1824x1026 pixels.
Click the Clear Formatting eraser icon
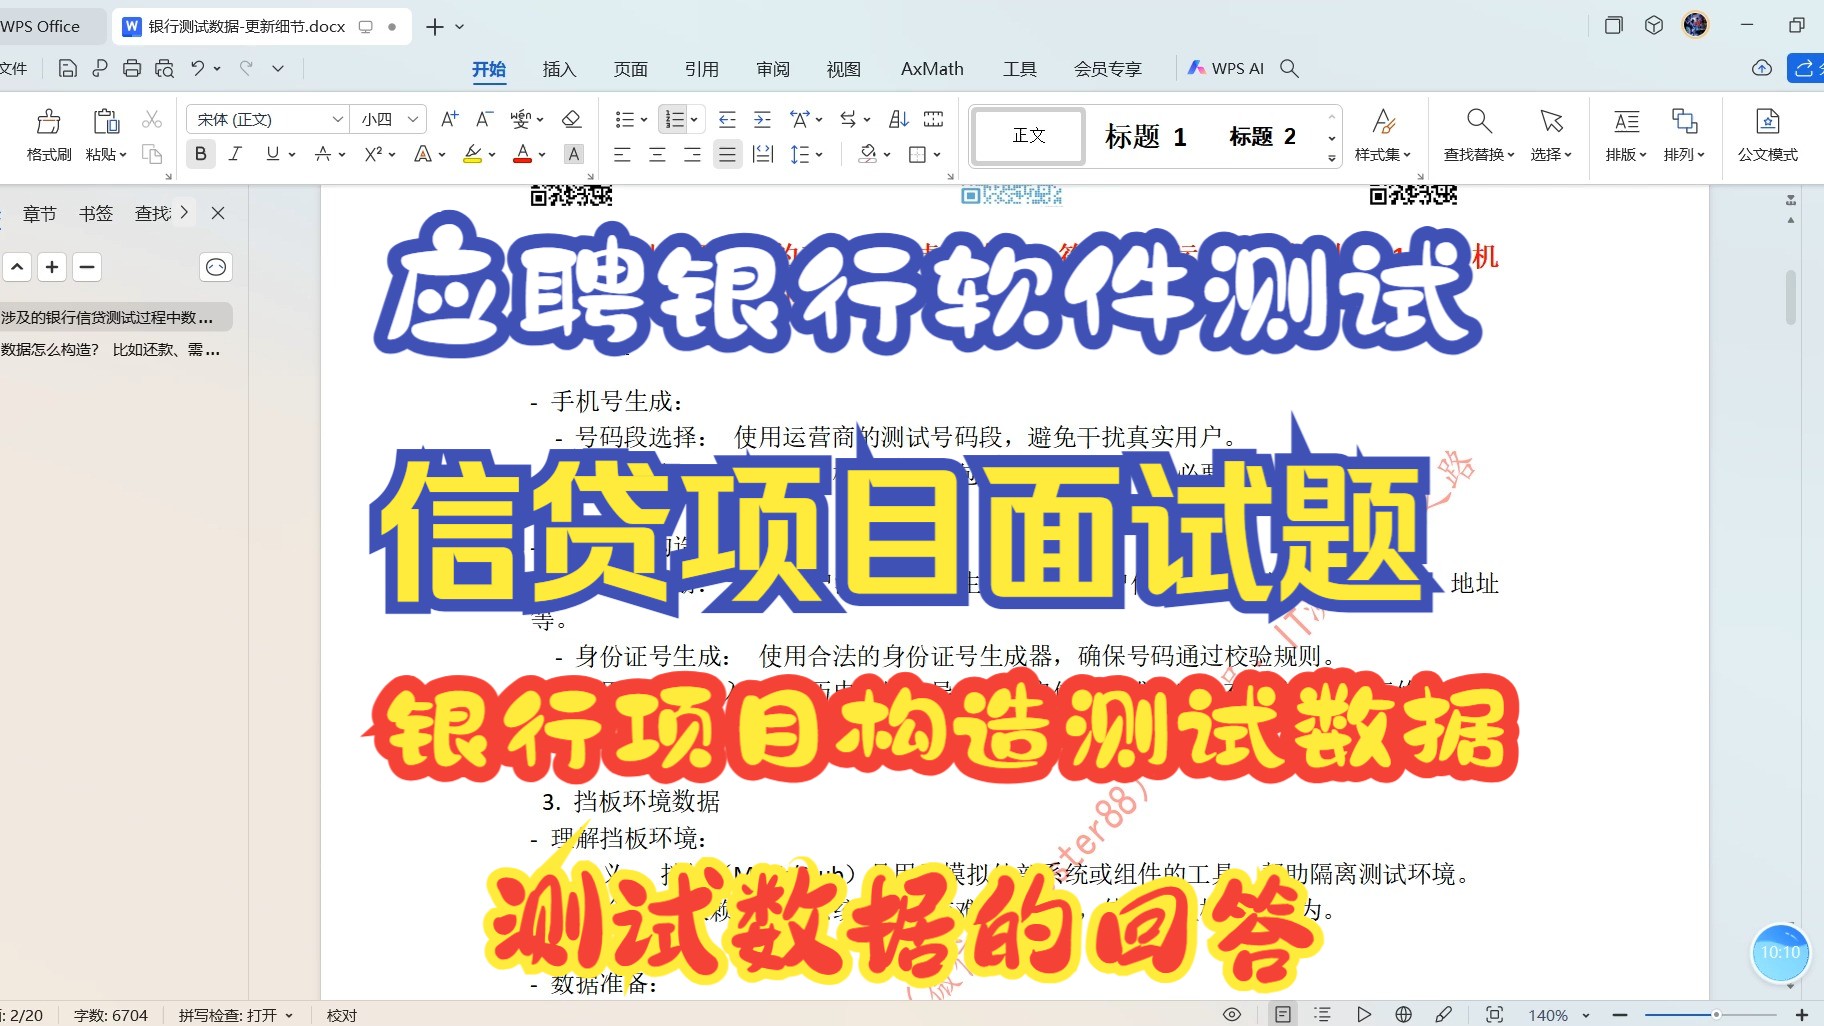click(572, 119)
